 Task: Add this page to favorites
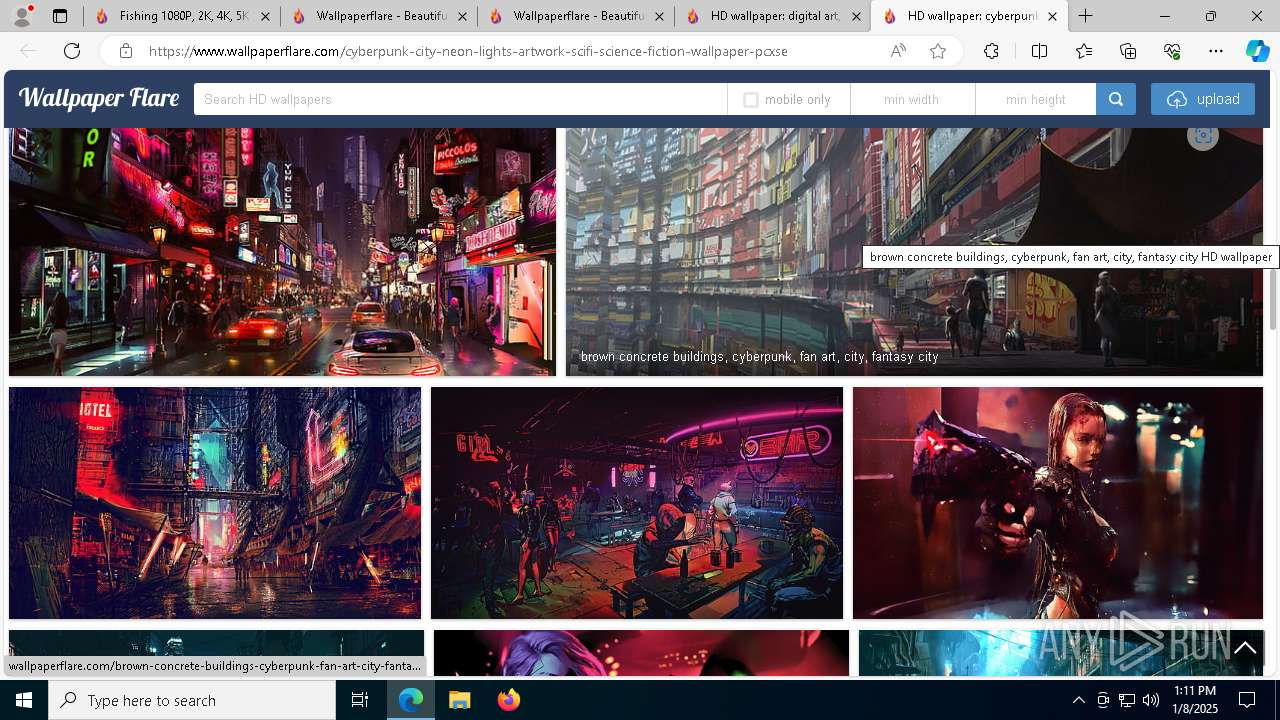(938, 51)
